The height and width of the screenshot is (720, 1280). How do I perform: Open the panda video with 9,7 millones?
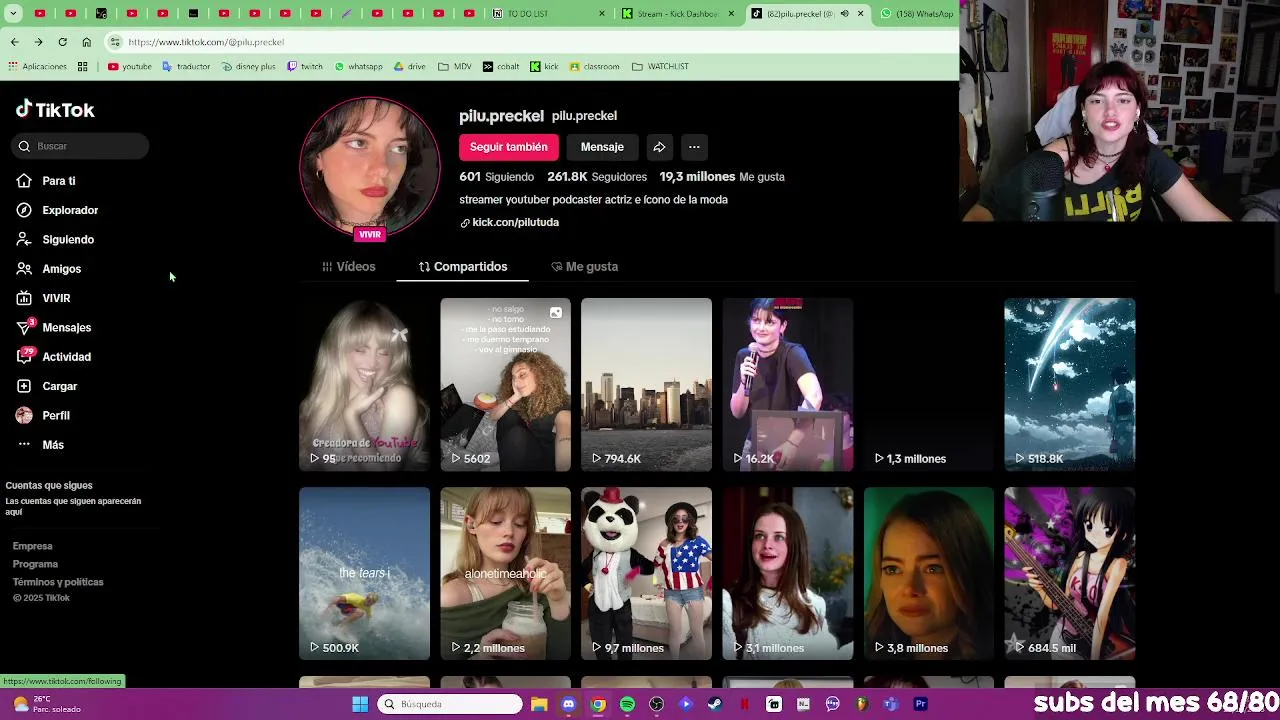[646, 573]
